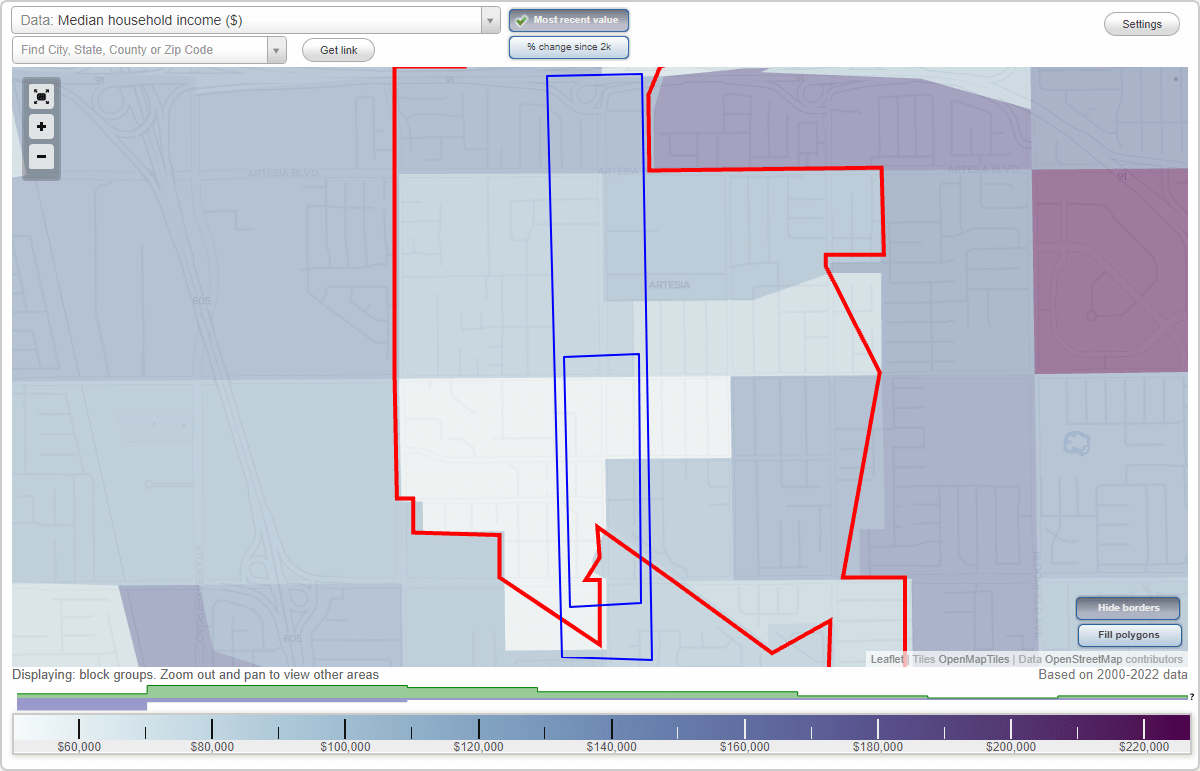Click the green checkmark on Most recent value
The width and height of the screenshot is (1200, 771).
(x=523, y=20)
